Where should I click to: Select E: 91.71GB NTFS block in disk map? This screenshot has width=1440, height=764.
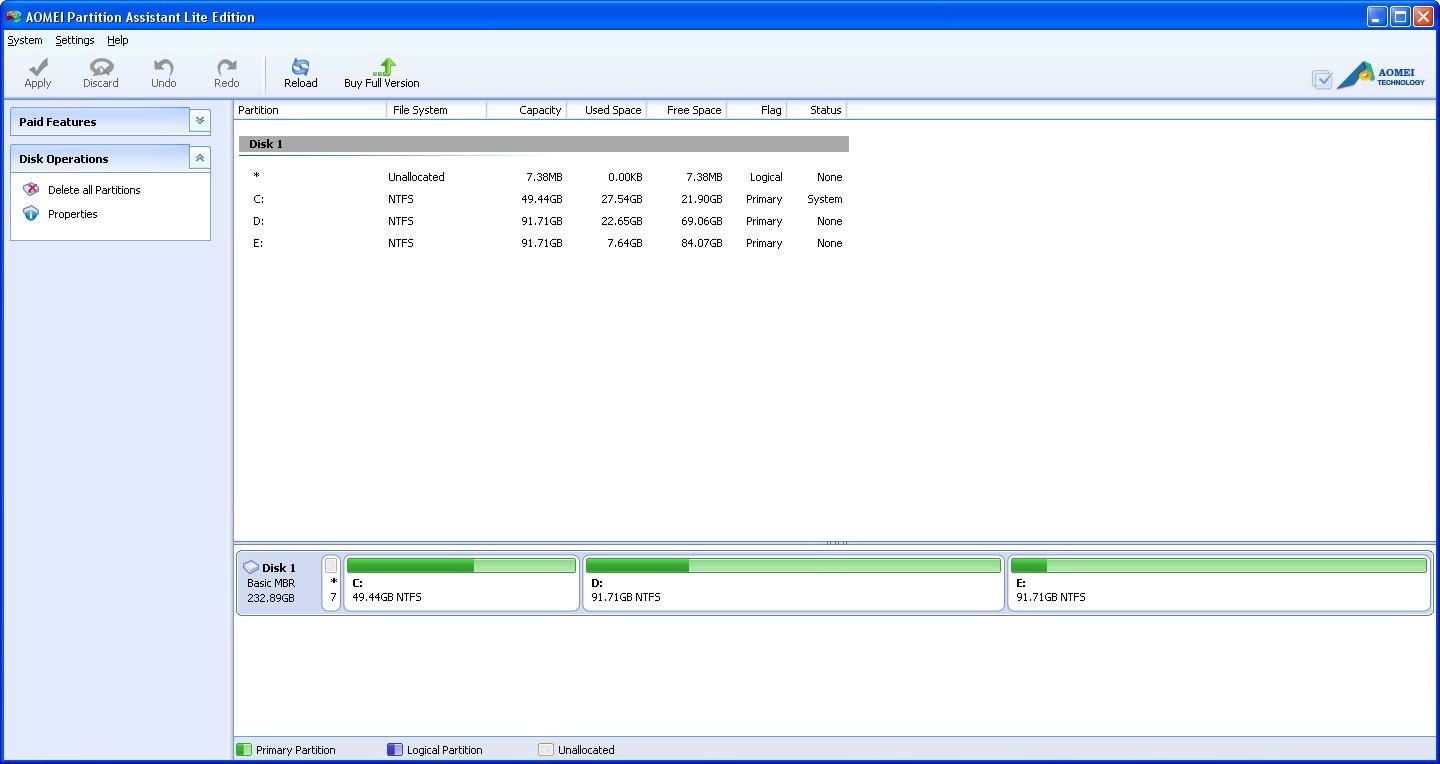click(1219, 583)
